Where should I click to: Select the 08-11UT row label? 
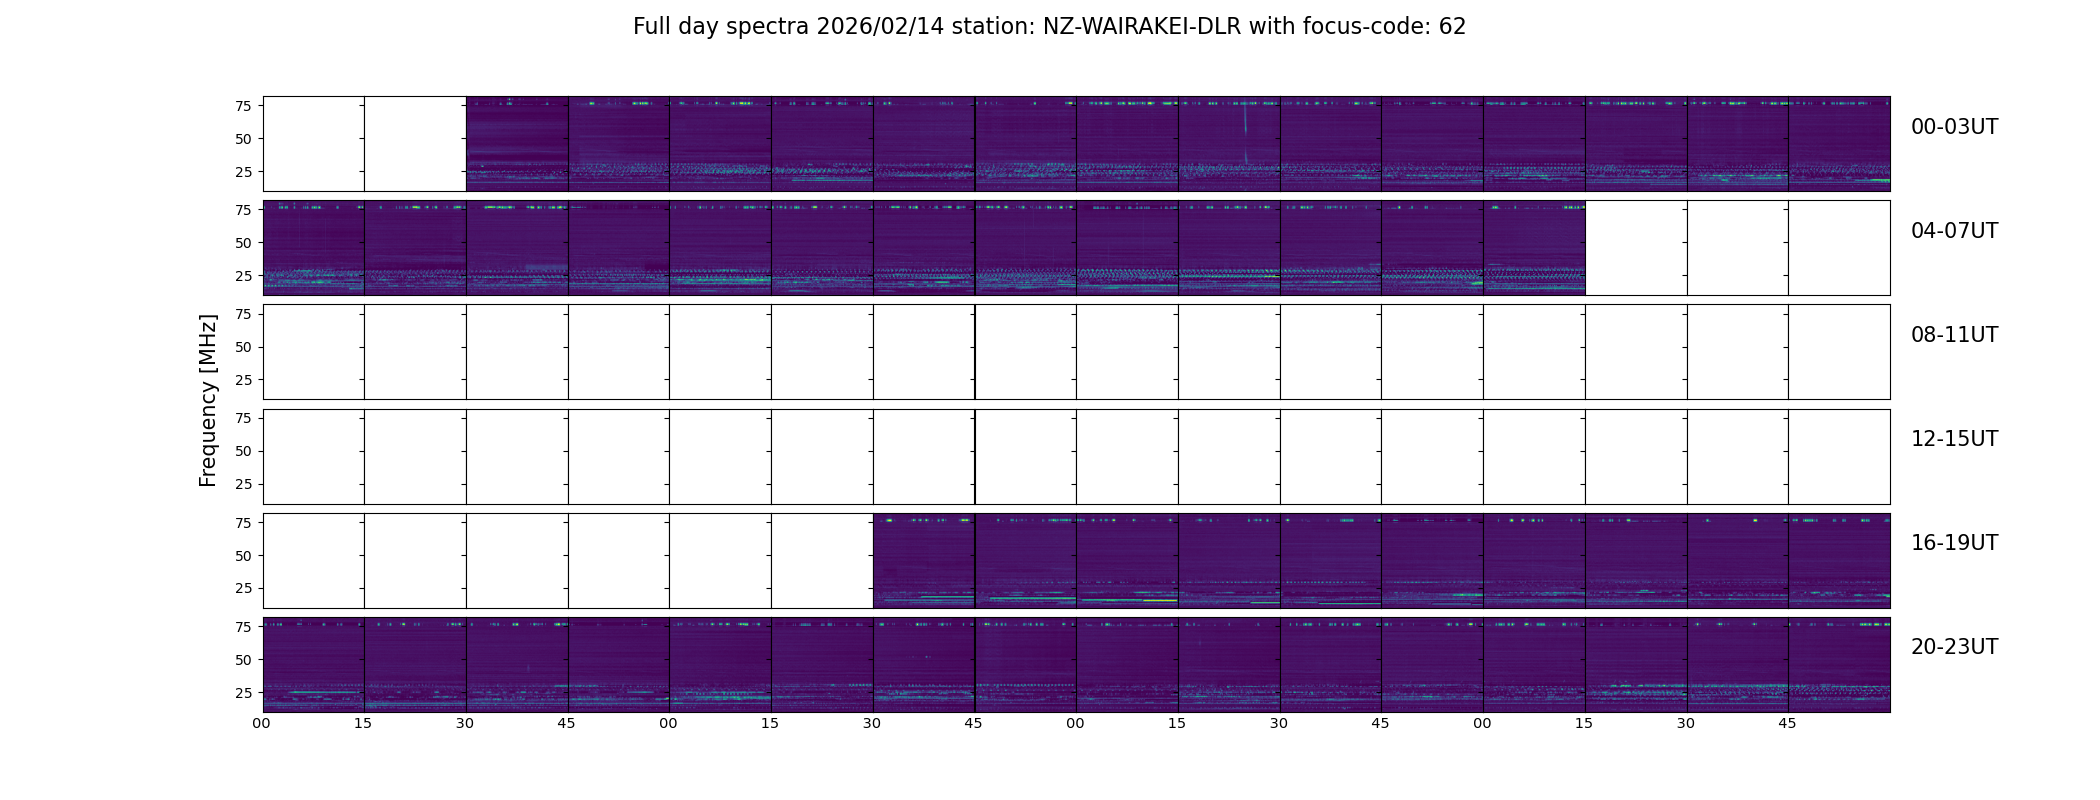(1954, 335)
